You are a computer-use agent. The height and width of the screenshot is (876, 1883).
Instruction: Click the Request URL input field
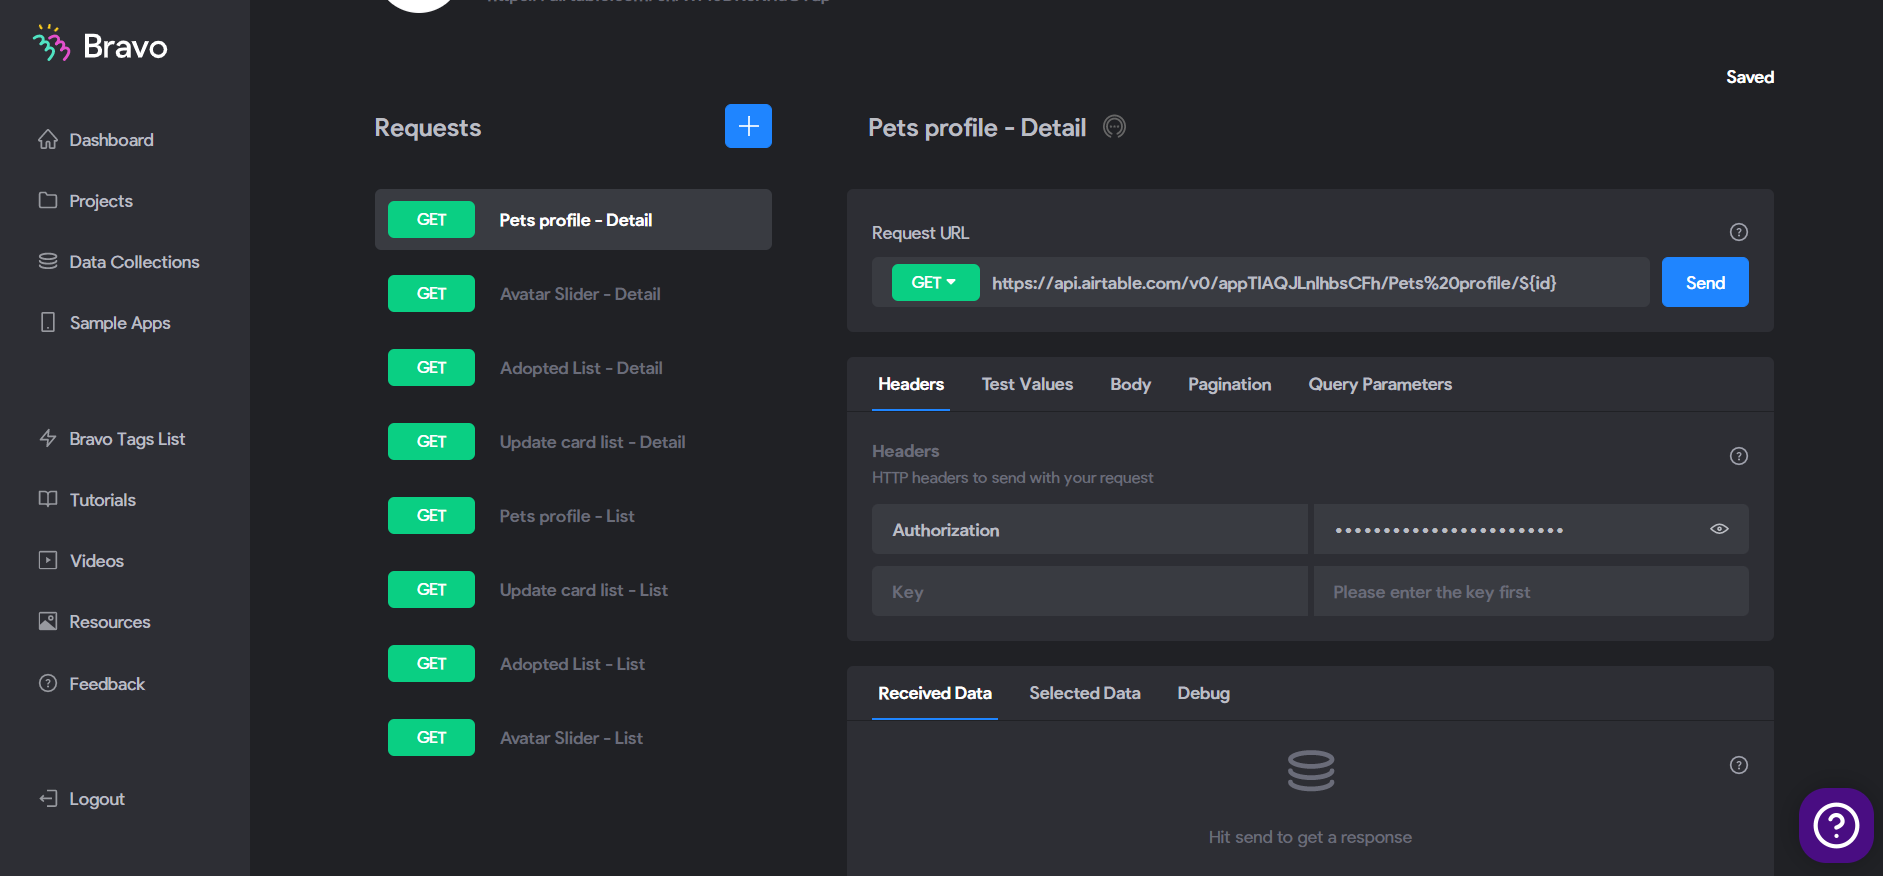(x=1314, y=283)
